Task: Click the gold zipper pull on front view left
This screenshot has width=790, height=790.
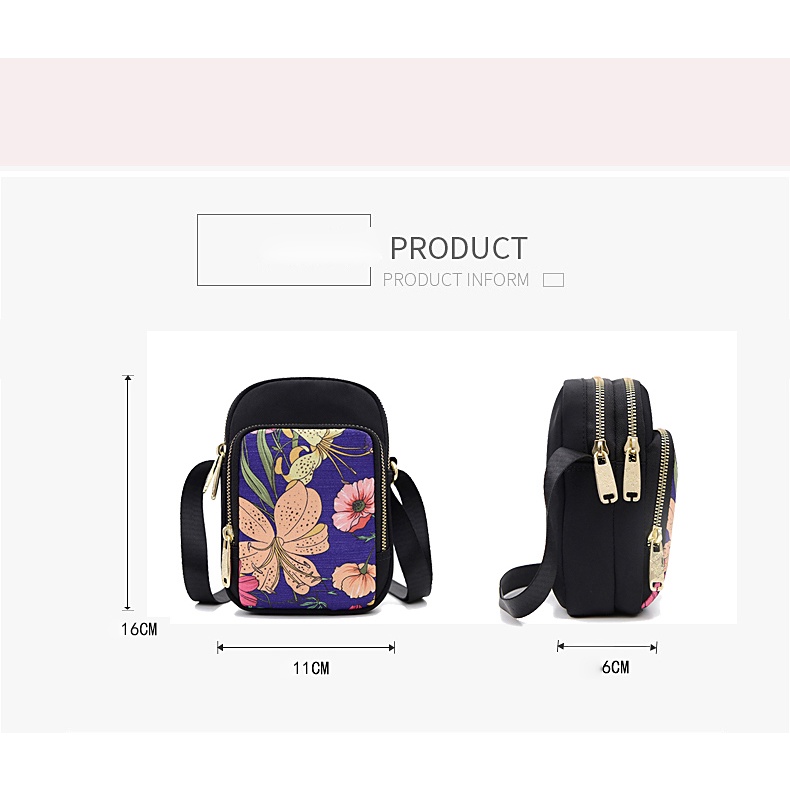Action: [228, 554]
